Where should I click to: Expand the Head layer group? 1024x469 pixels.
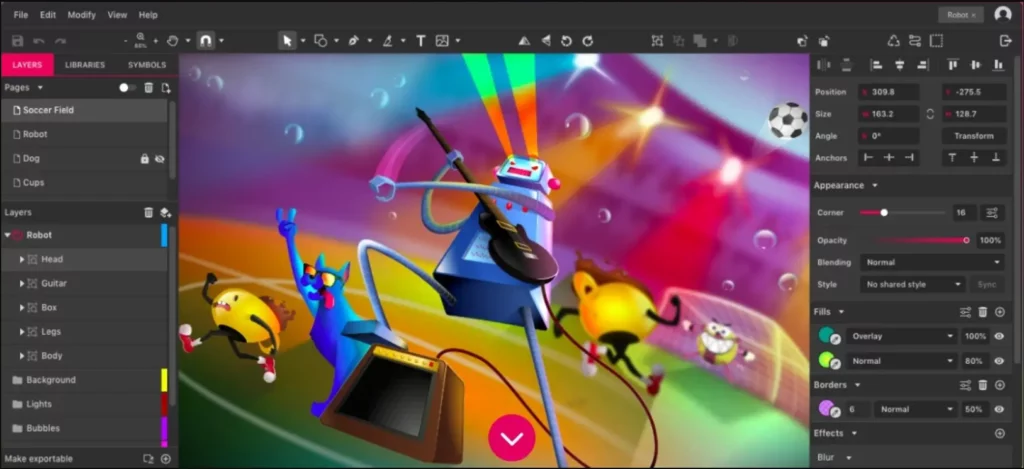pos(22,259)
